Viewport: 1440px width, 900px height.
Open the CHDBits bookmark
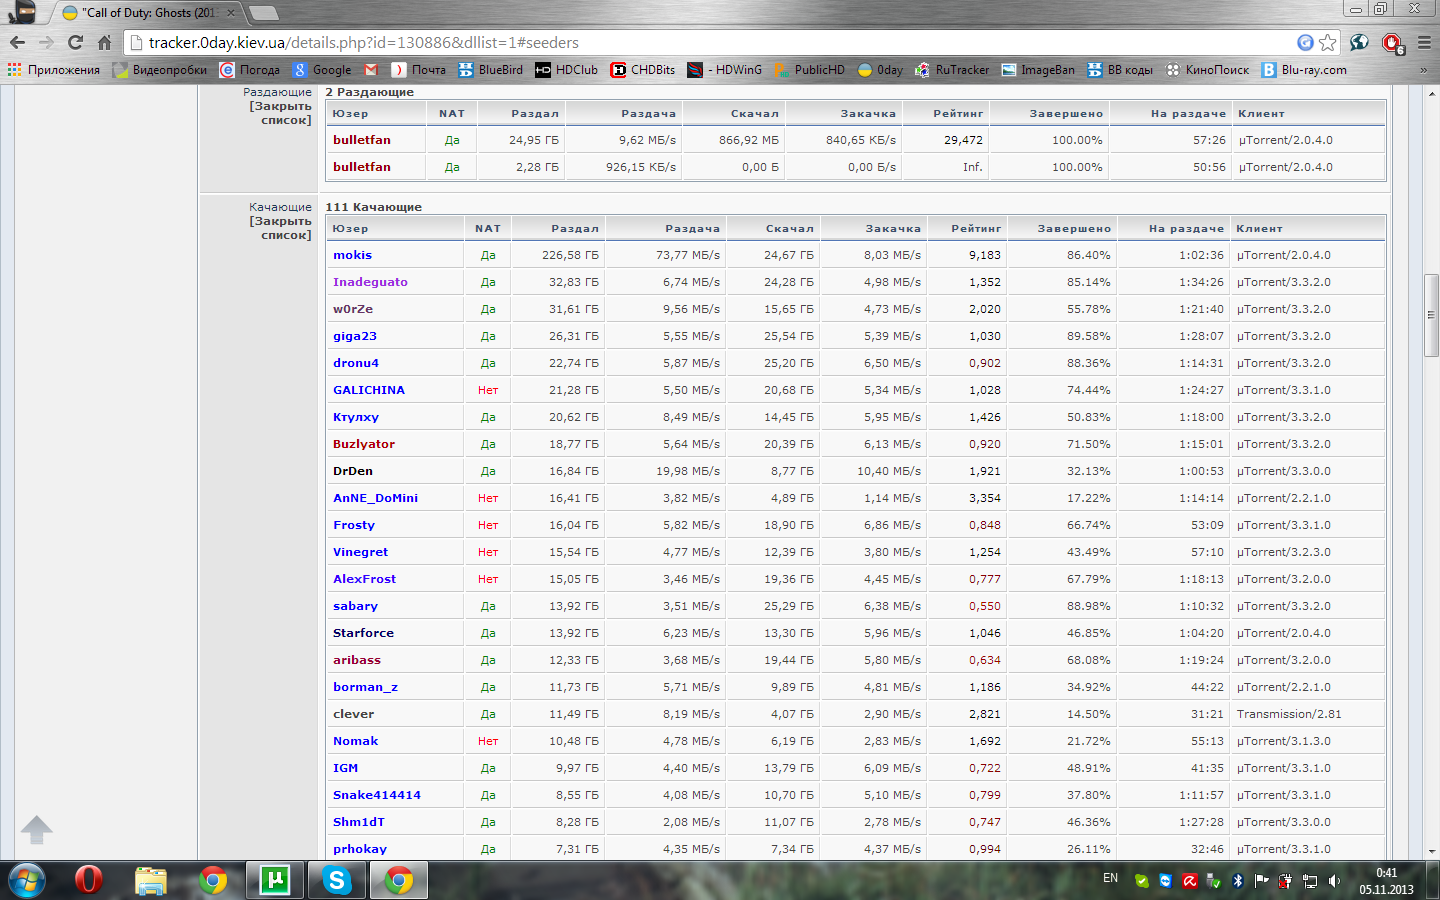coord(643,70)
